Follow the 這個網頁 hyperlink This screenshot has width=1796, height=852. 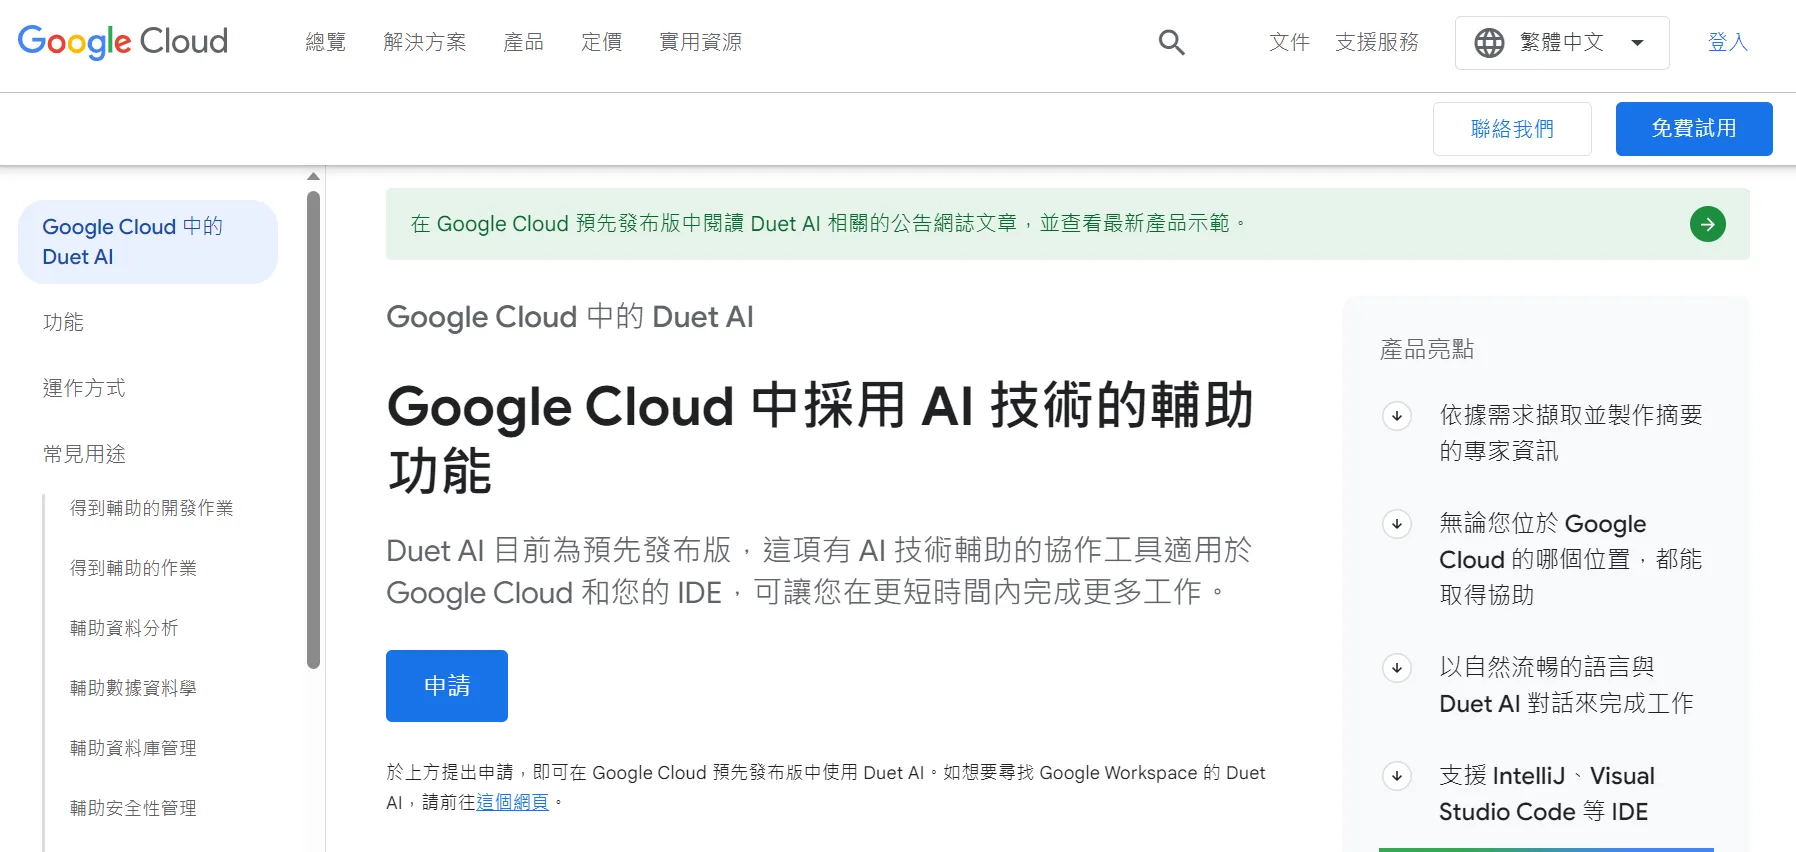click(512, 802)
